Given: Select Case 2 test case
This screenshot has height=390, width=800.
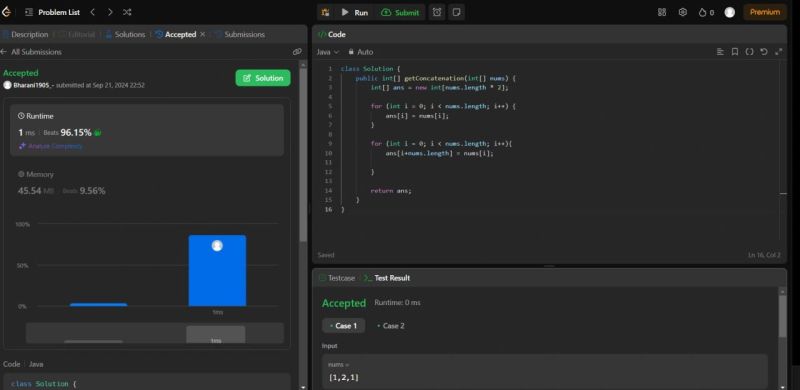Looking at the screenshot, I should point(391,326).
